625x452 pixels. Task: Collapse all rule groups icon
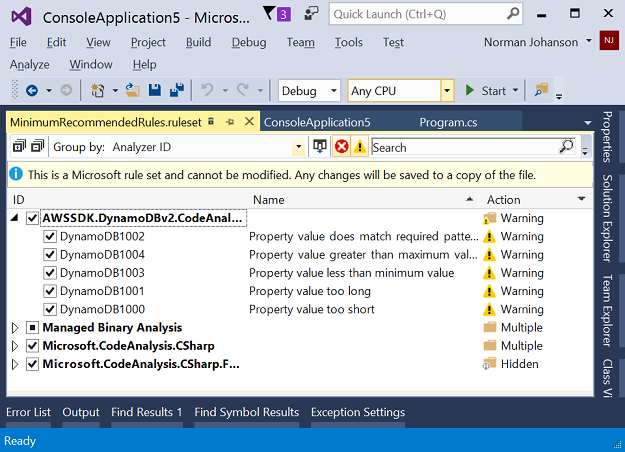click(37, 146)
